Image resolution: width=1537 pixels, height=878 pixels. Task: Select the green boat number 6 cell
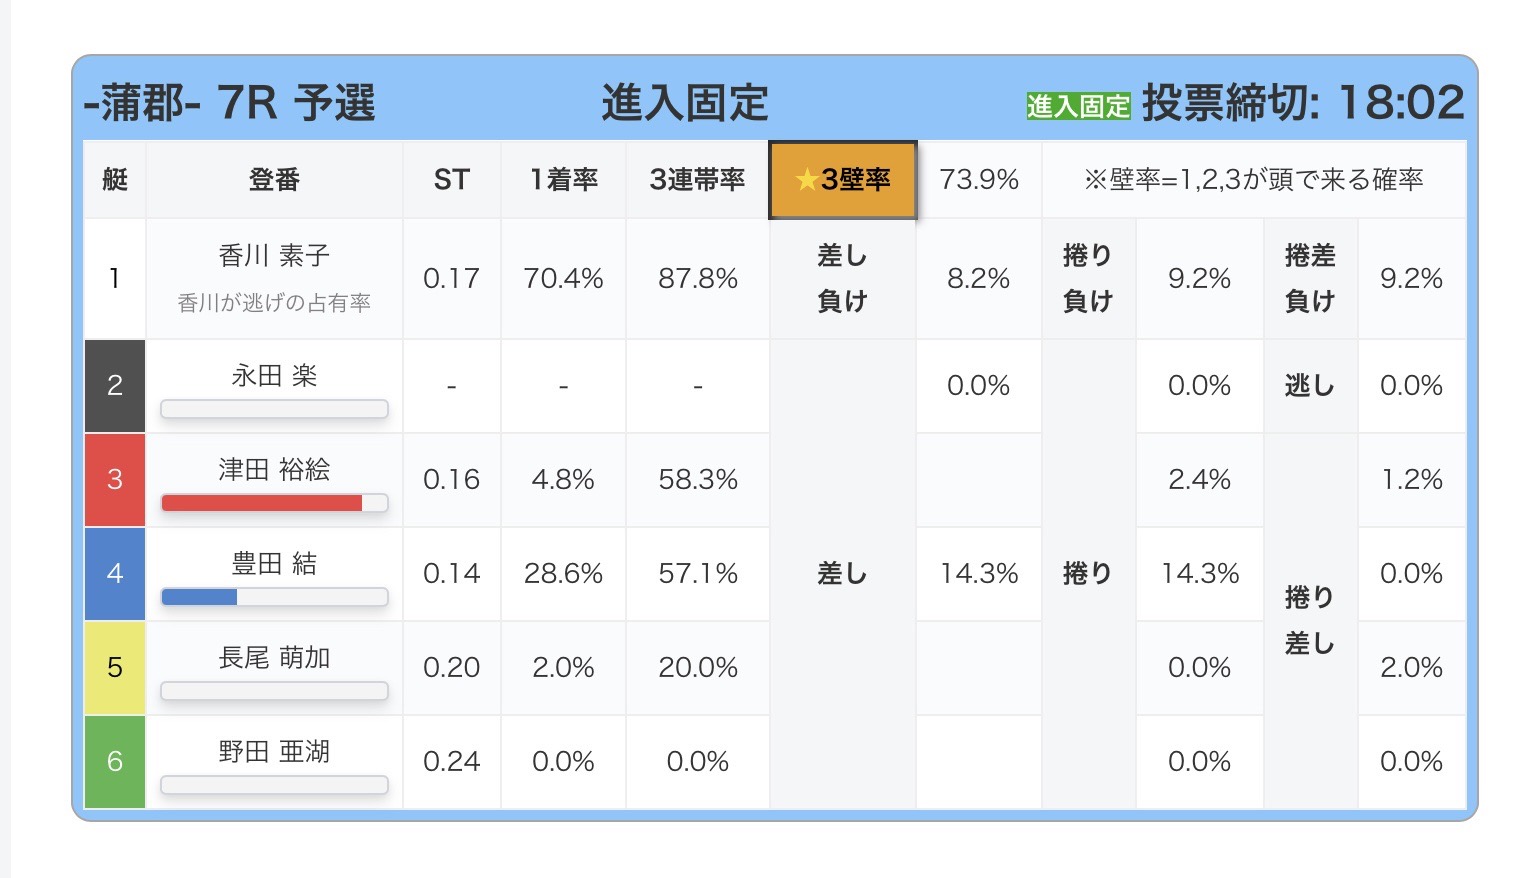coord(115,762)
